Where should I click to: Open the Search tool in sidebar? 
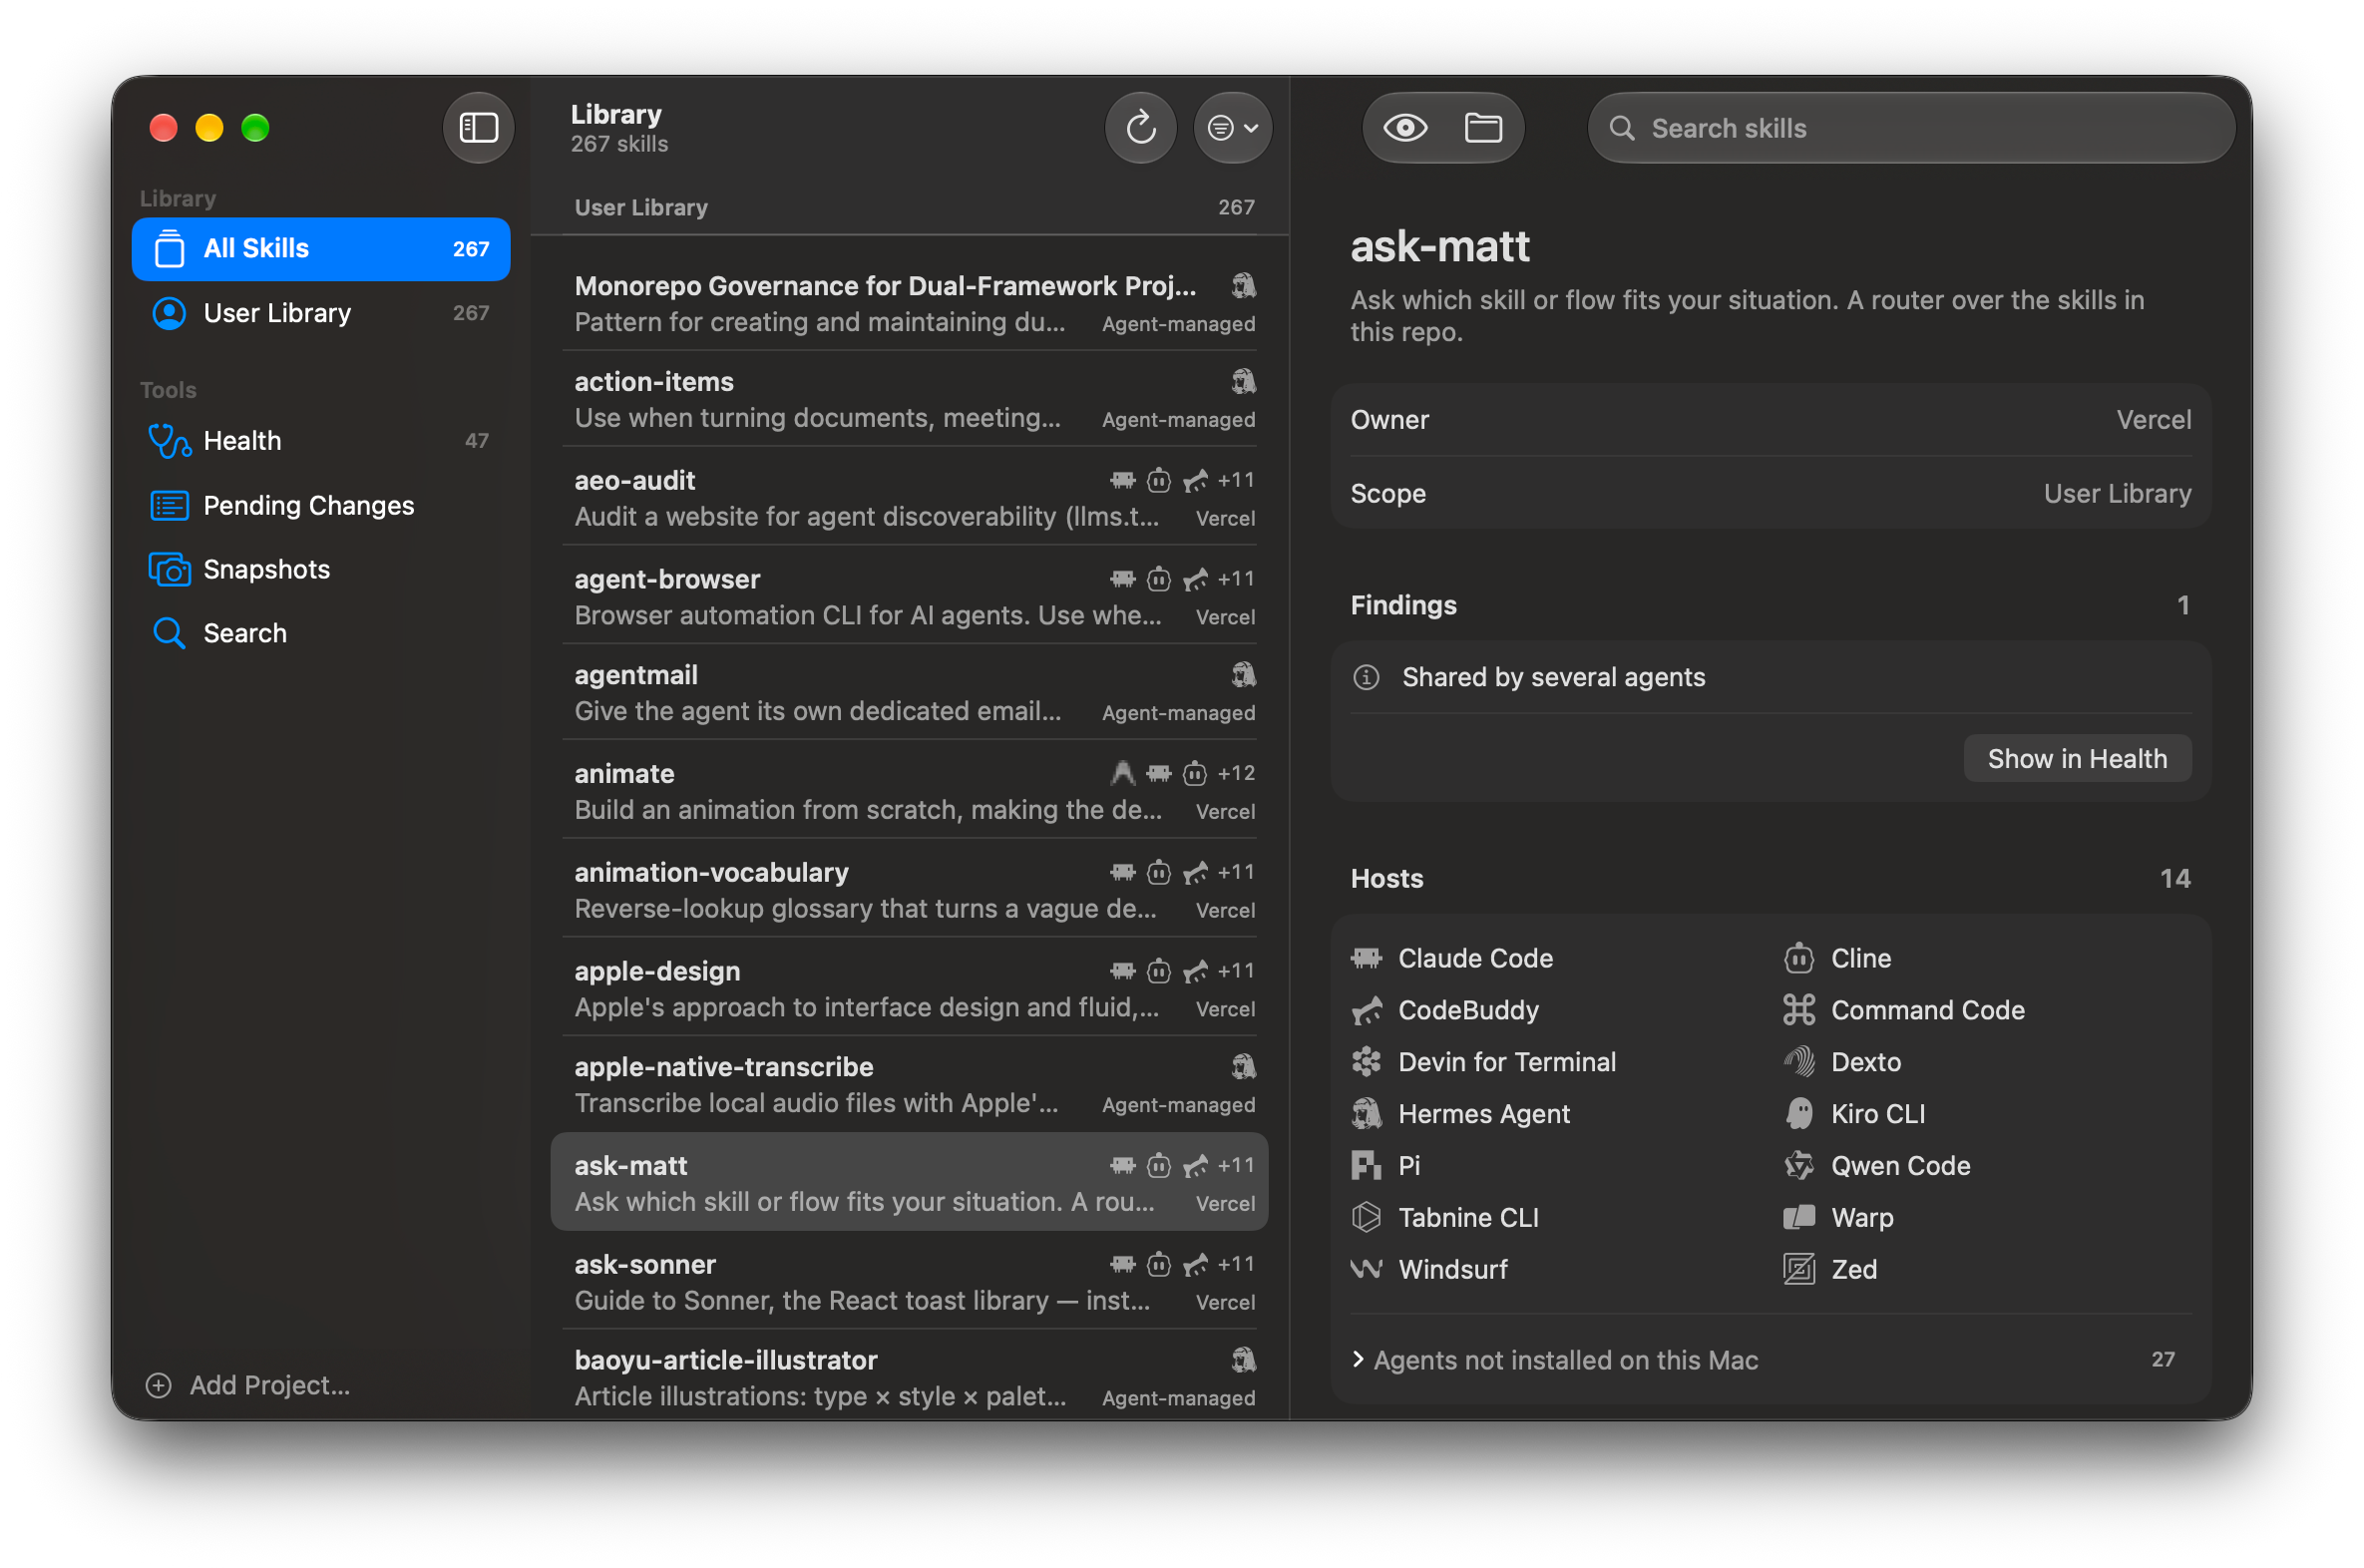point(321,633)
